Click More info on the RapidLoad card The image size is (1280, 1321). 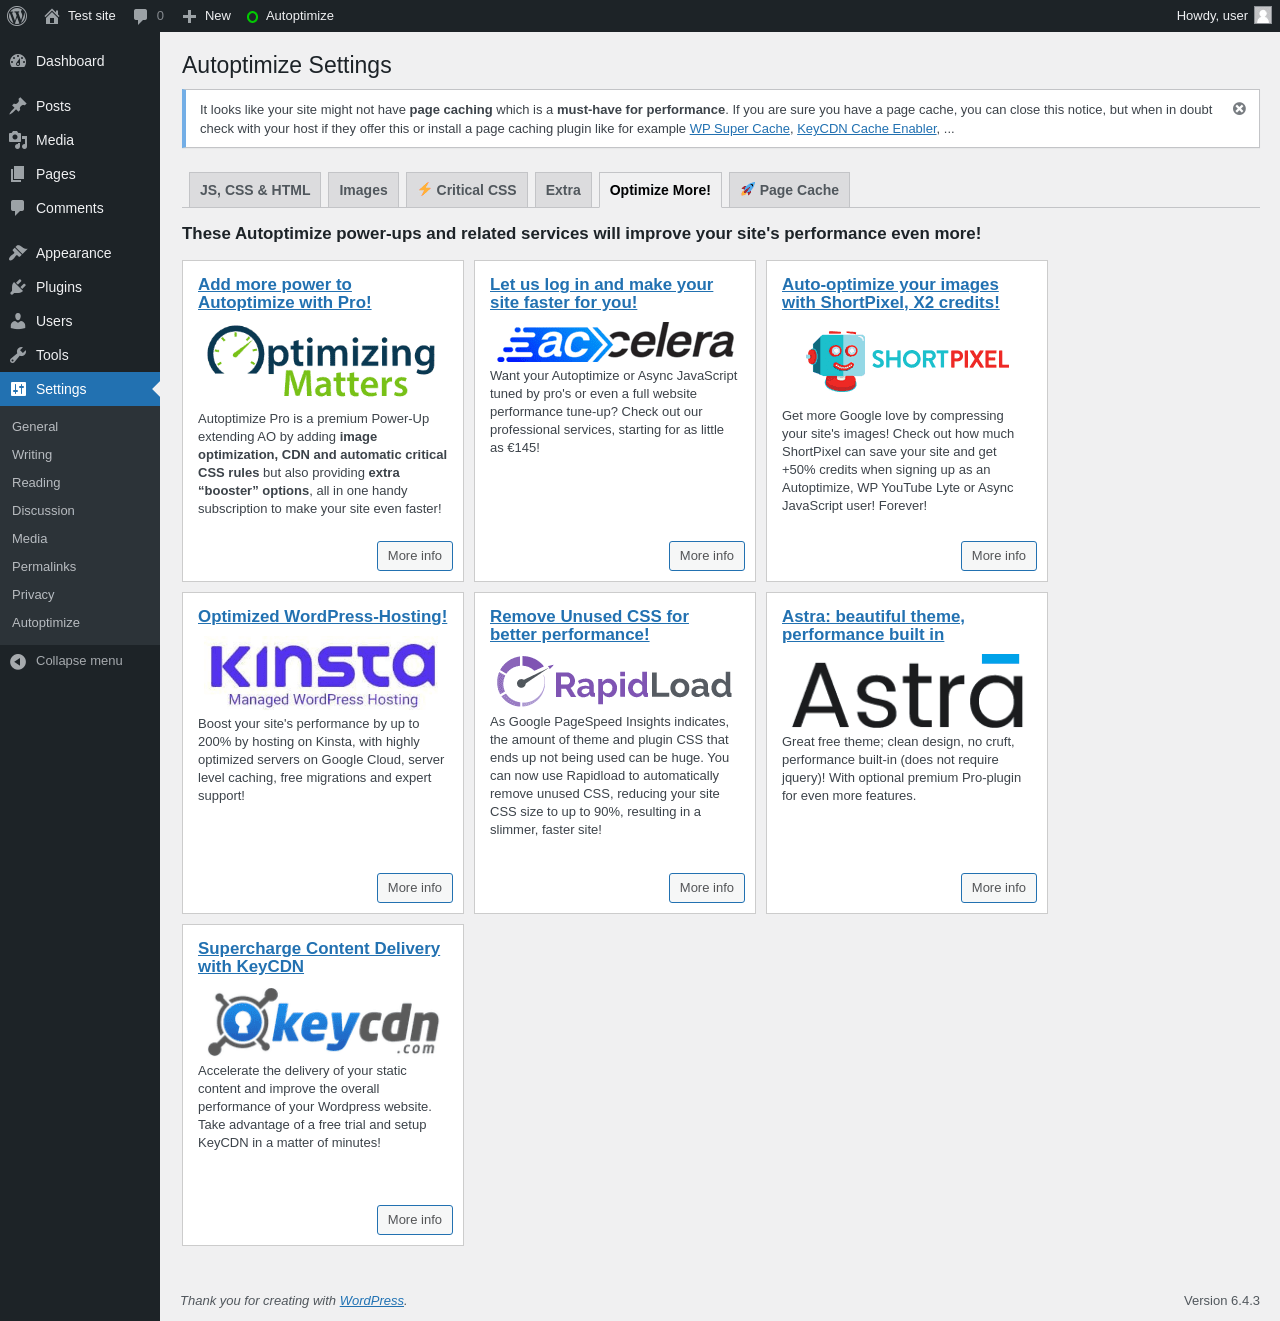[x=707, y=888]
